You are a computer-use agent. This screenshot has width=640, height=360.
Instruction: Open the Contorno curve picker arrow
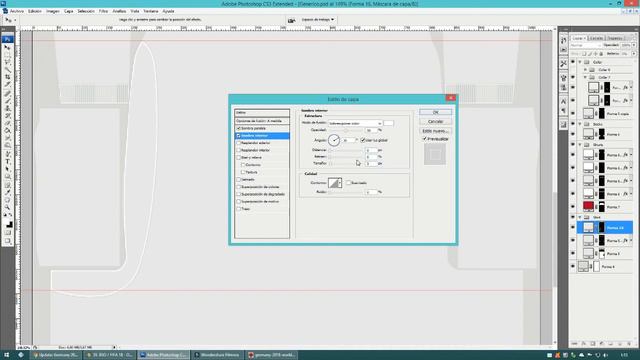[x=340, y=183]
